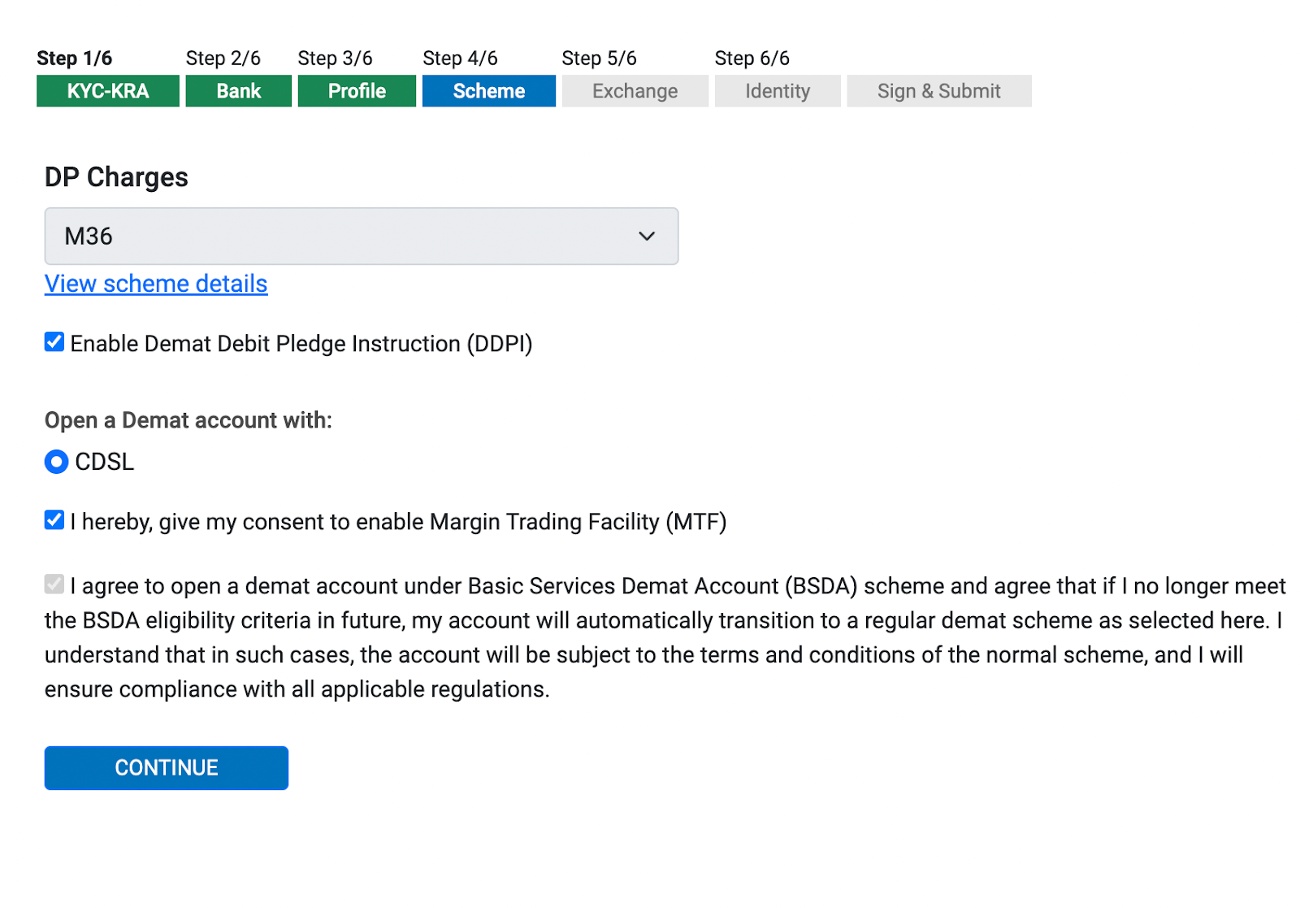
Task: Open the Sign & Submit step tab
Action: [x=939, y=91]
